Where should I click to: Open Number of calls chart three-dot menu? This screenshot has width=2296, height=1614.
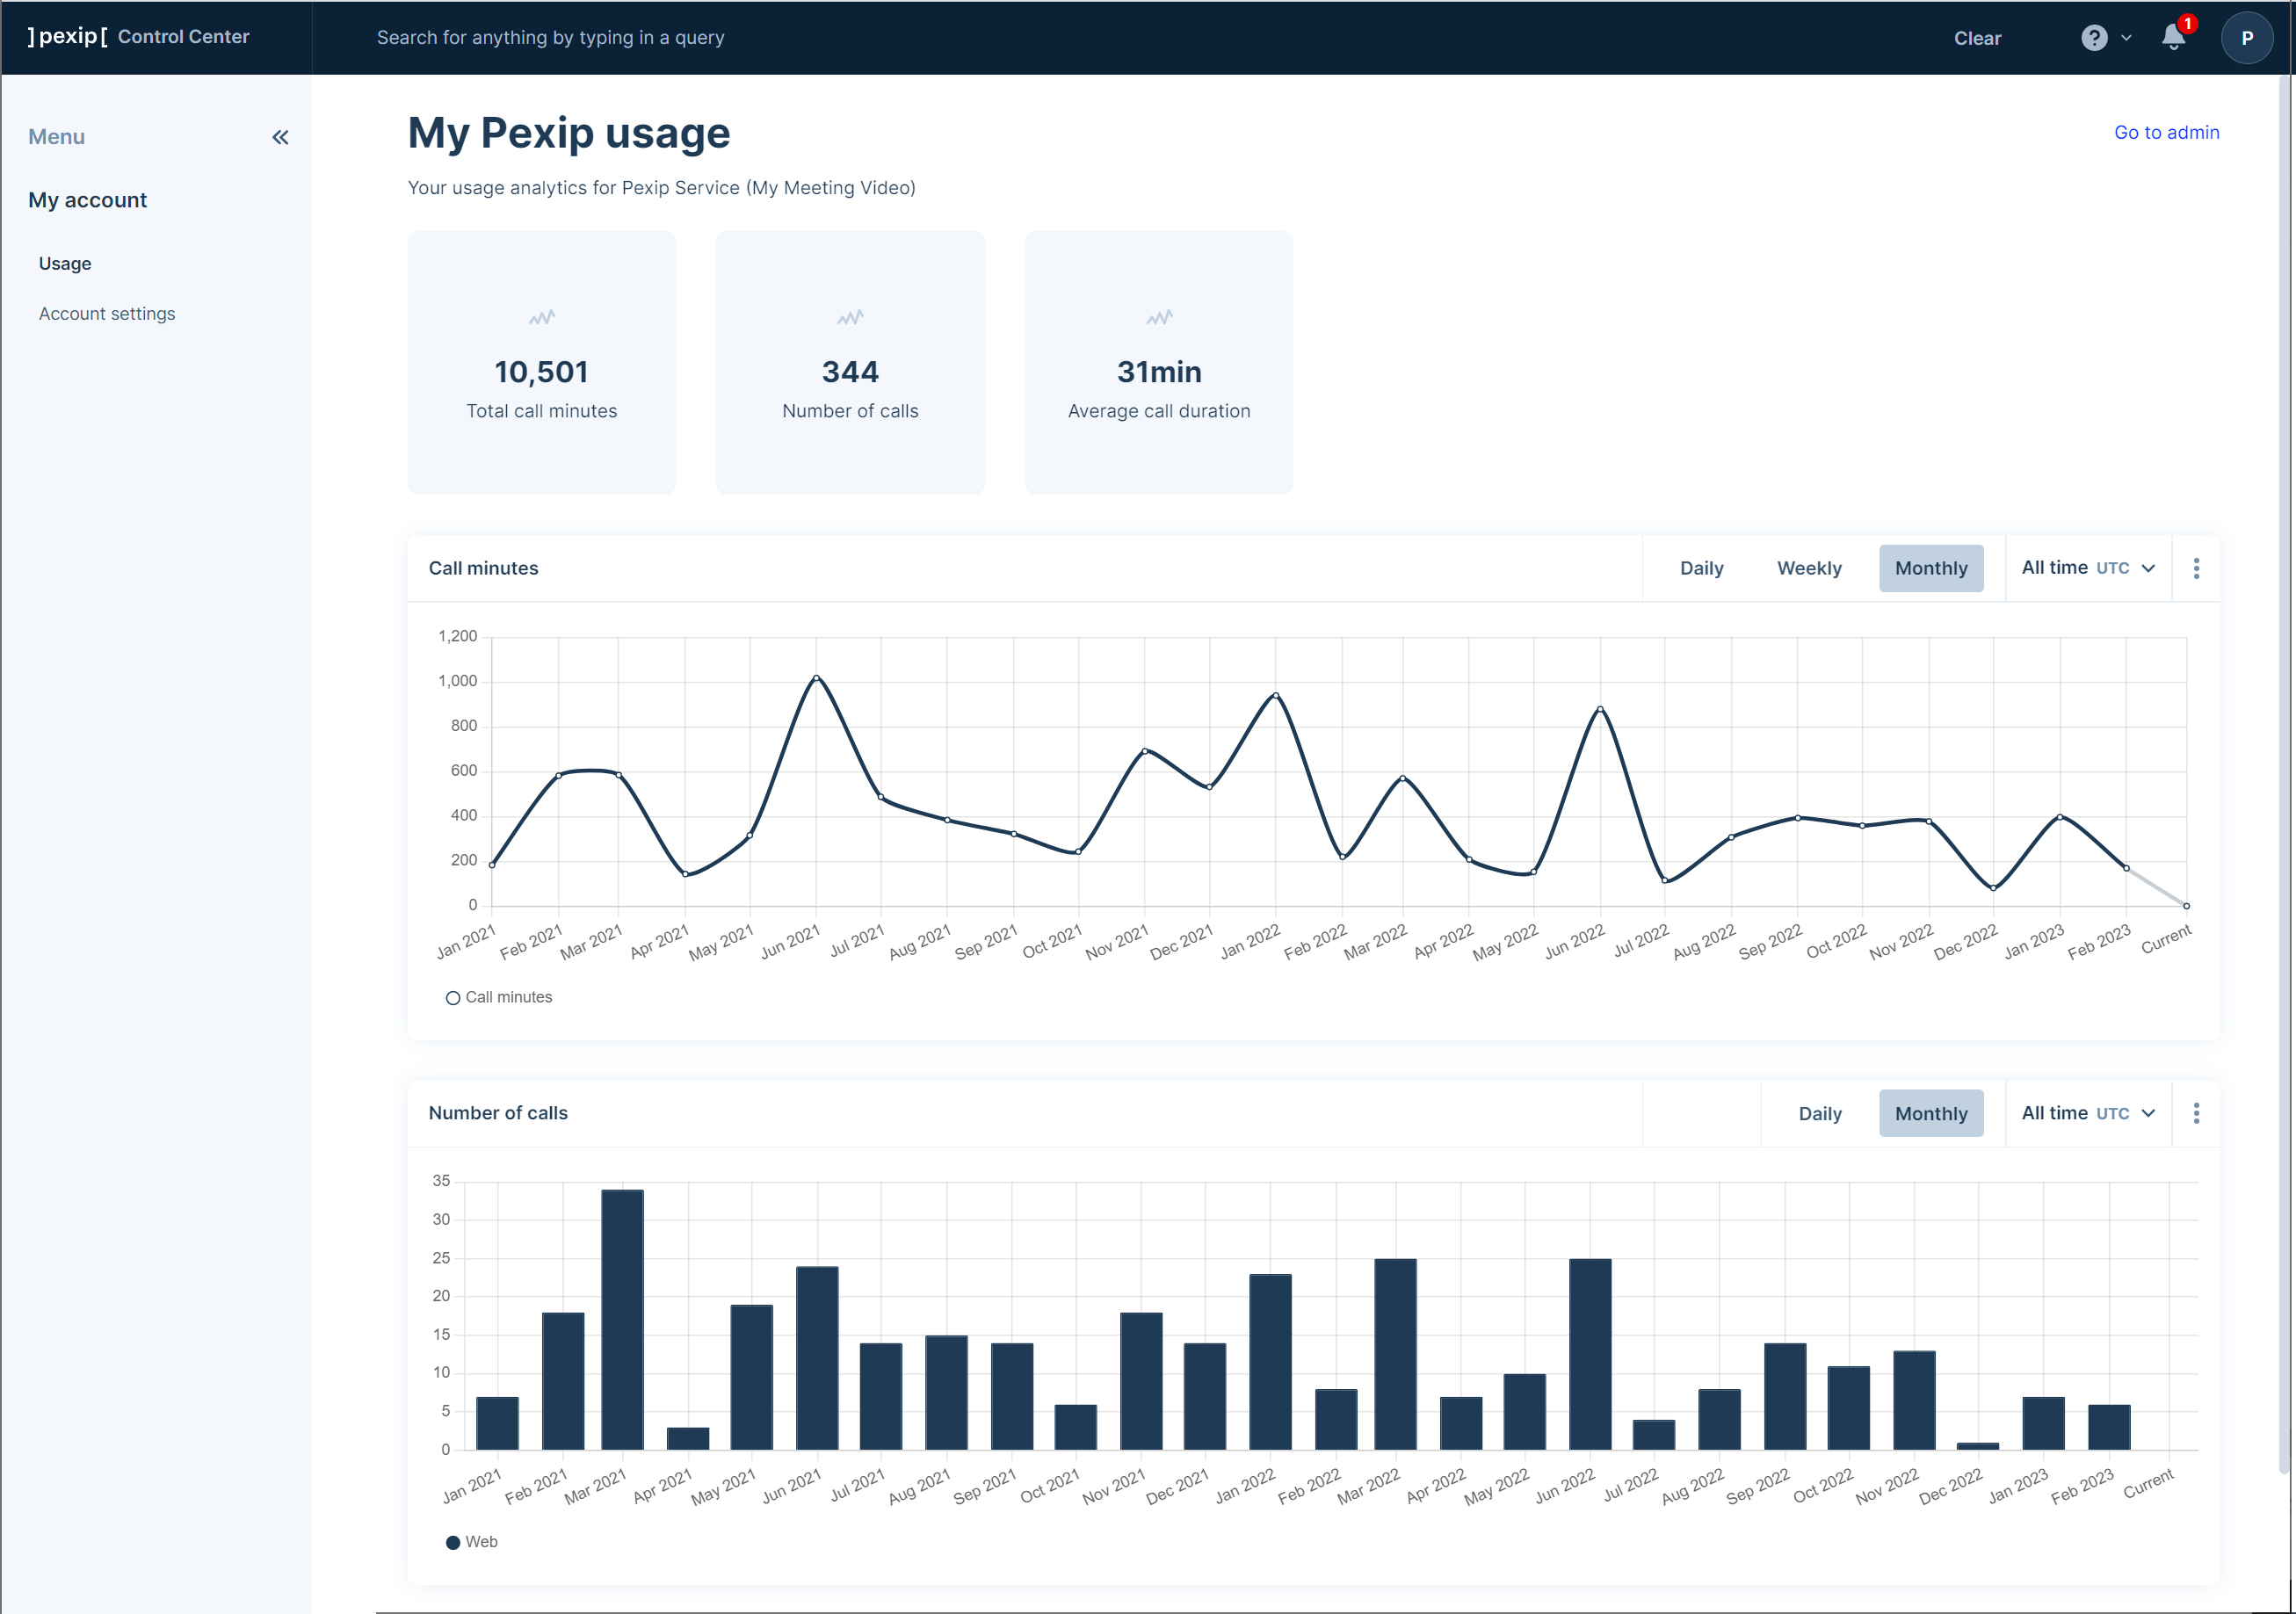point(2196,1113)
